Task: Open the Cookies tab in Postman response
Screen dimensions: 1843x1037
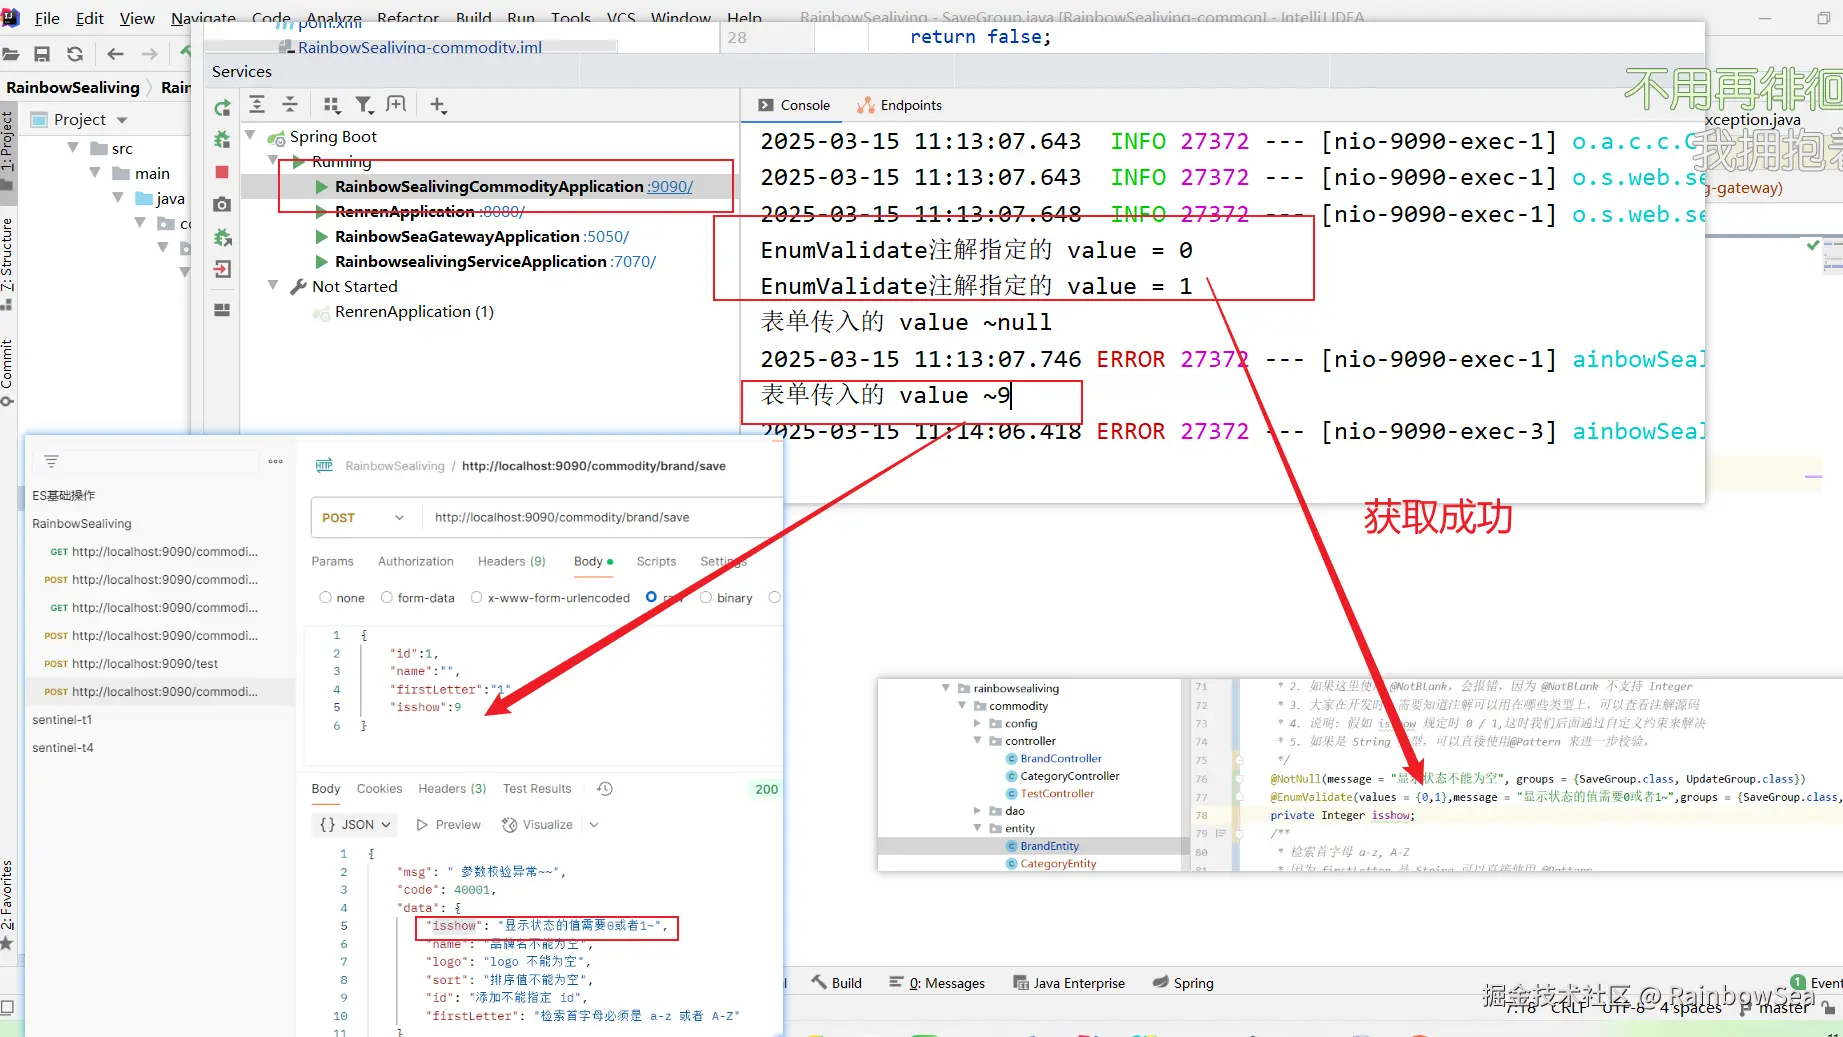Action: pyautogui.click(x=379, y=789)
